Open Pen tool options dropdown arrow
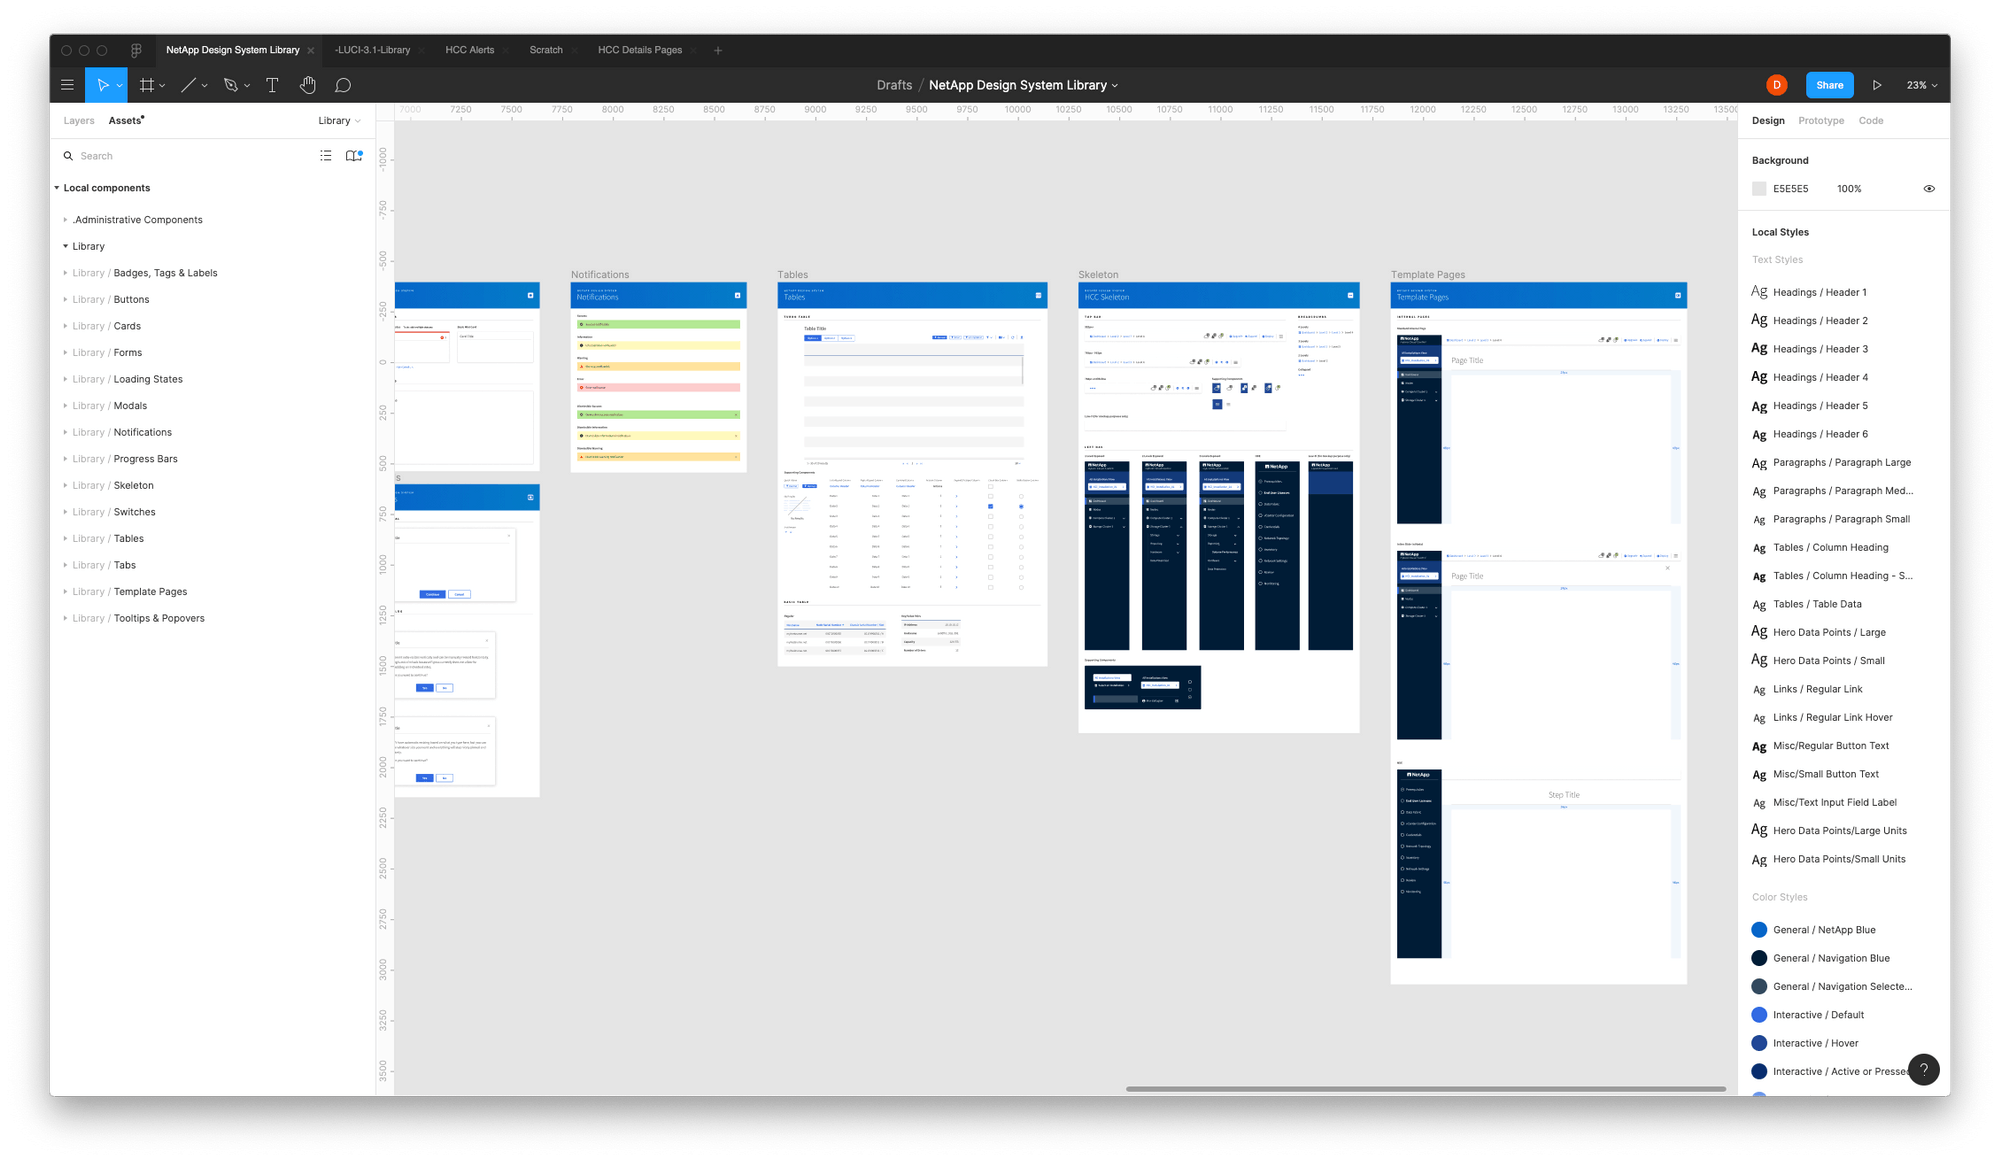The width and height of the screenshot is (2000, 1162). (247, 86)
